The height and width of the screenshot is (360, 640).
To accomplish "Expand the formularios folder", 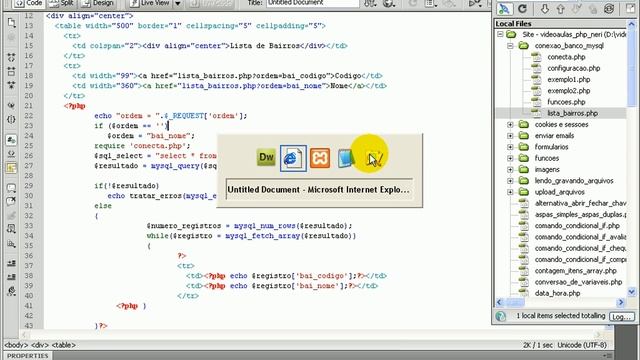I will [x=510, y=147].
